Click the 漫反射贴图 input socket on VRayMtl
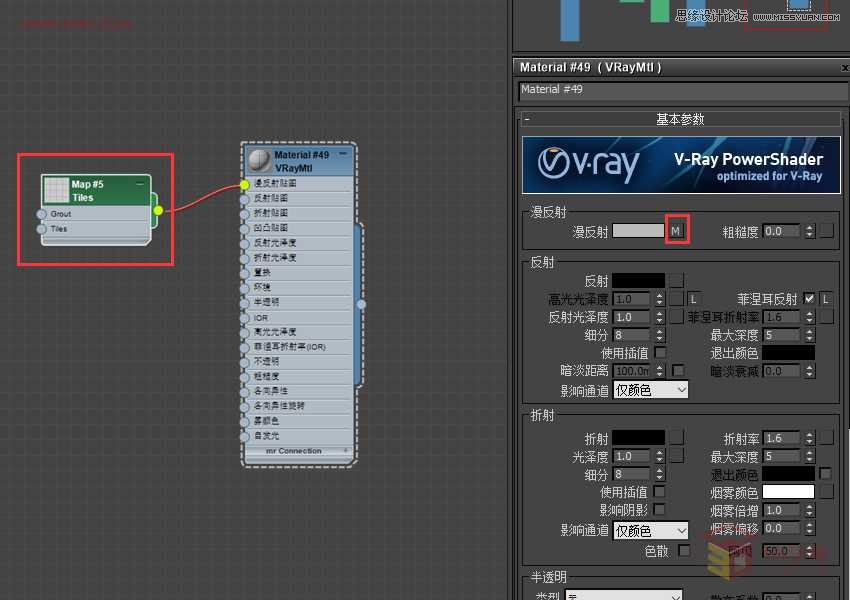Viewport: 850px width, 600px height. point(243,184)
